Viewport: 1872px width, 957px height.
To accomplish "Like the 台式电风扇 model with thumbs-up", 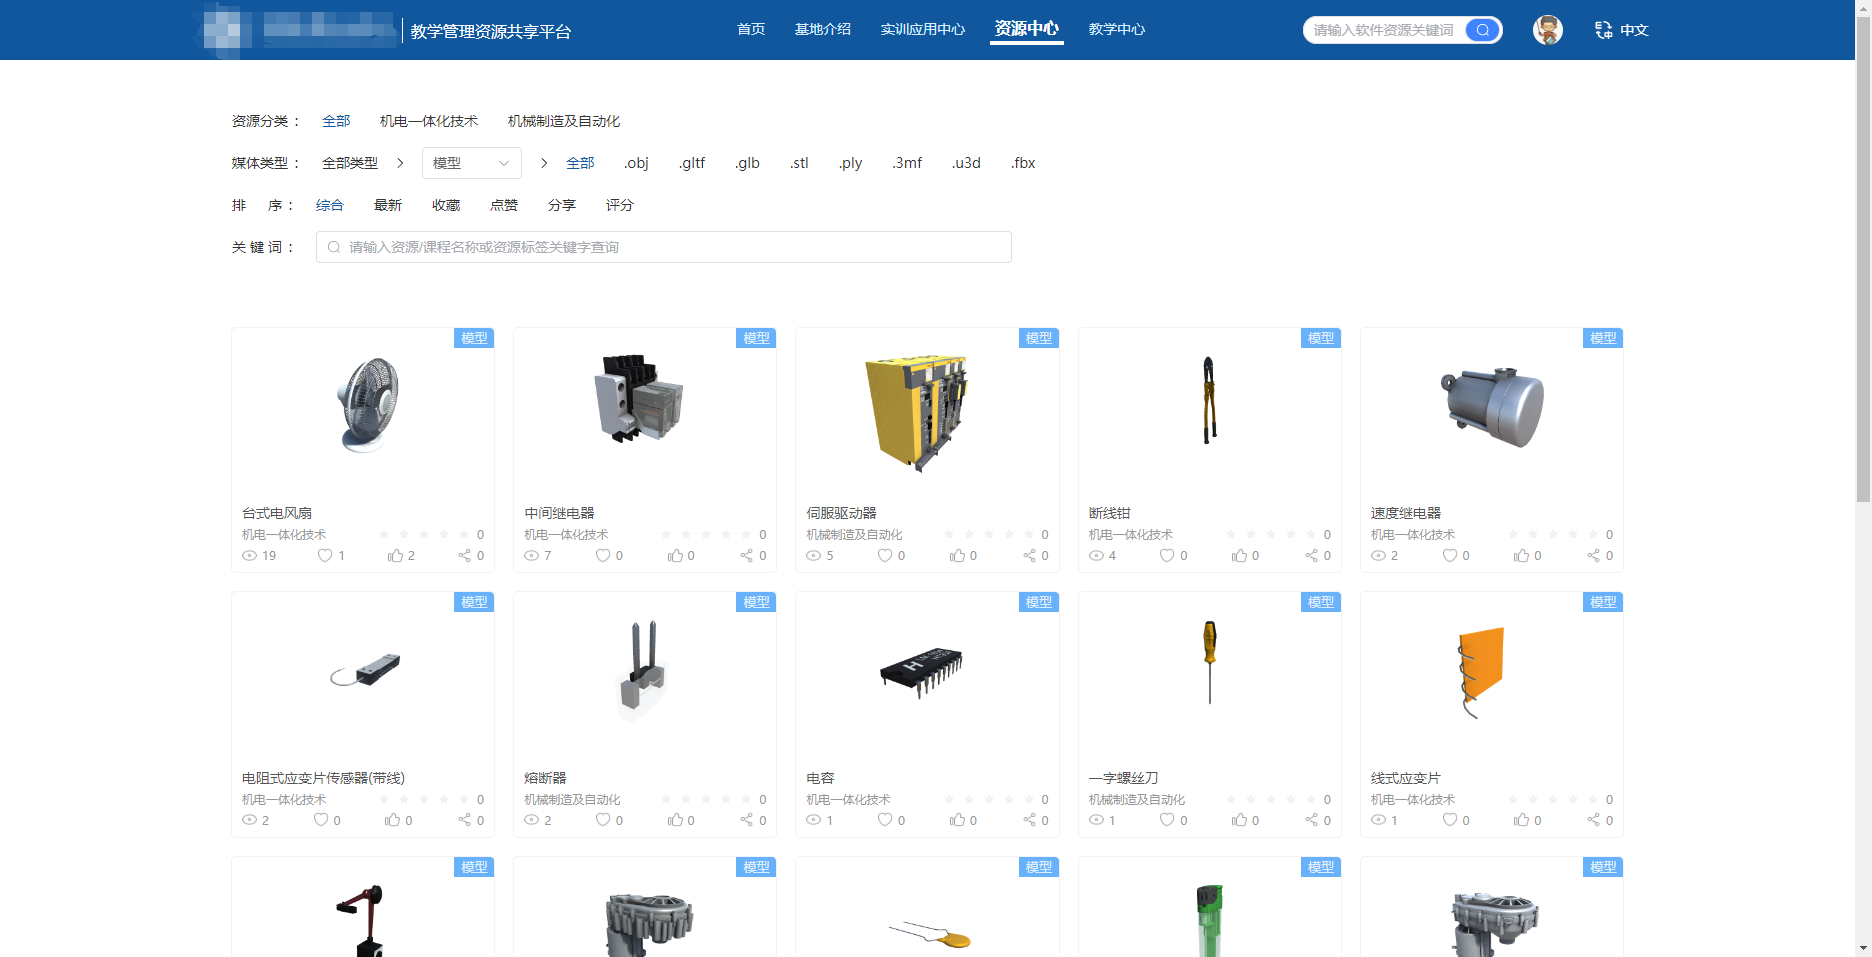I will [x=395, y=556].
